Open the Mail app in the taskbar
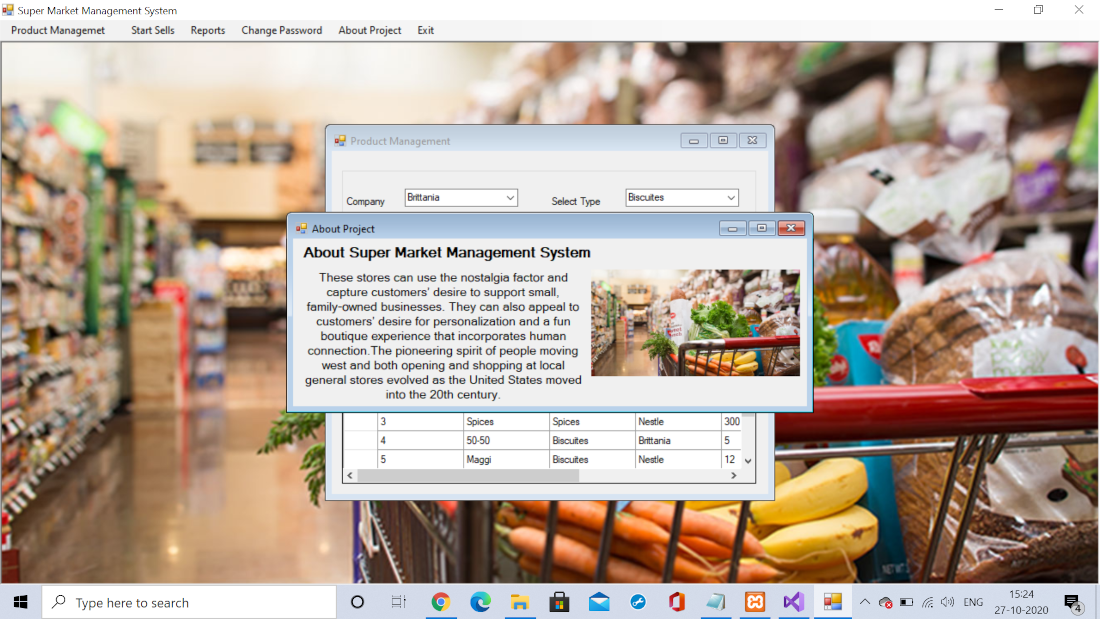This screenshot has height=619, width=1100. click(599, 602)
